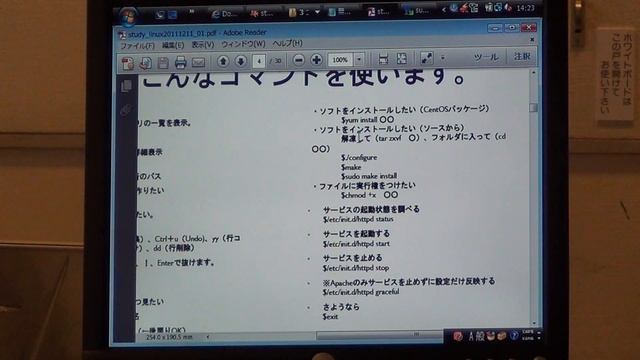This screenshot has height=360, width=640.
Task: Click the IME help question mark icon
Action: [514, 336]
